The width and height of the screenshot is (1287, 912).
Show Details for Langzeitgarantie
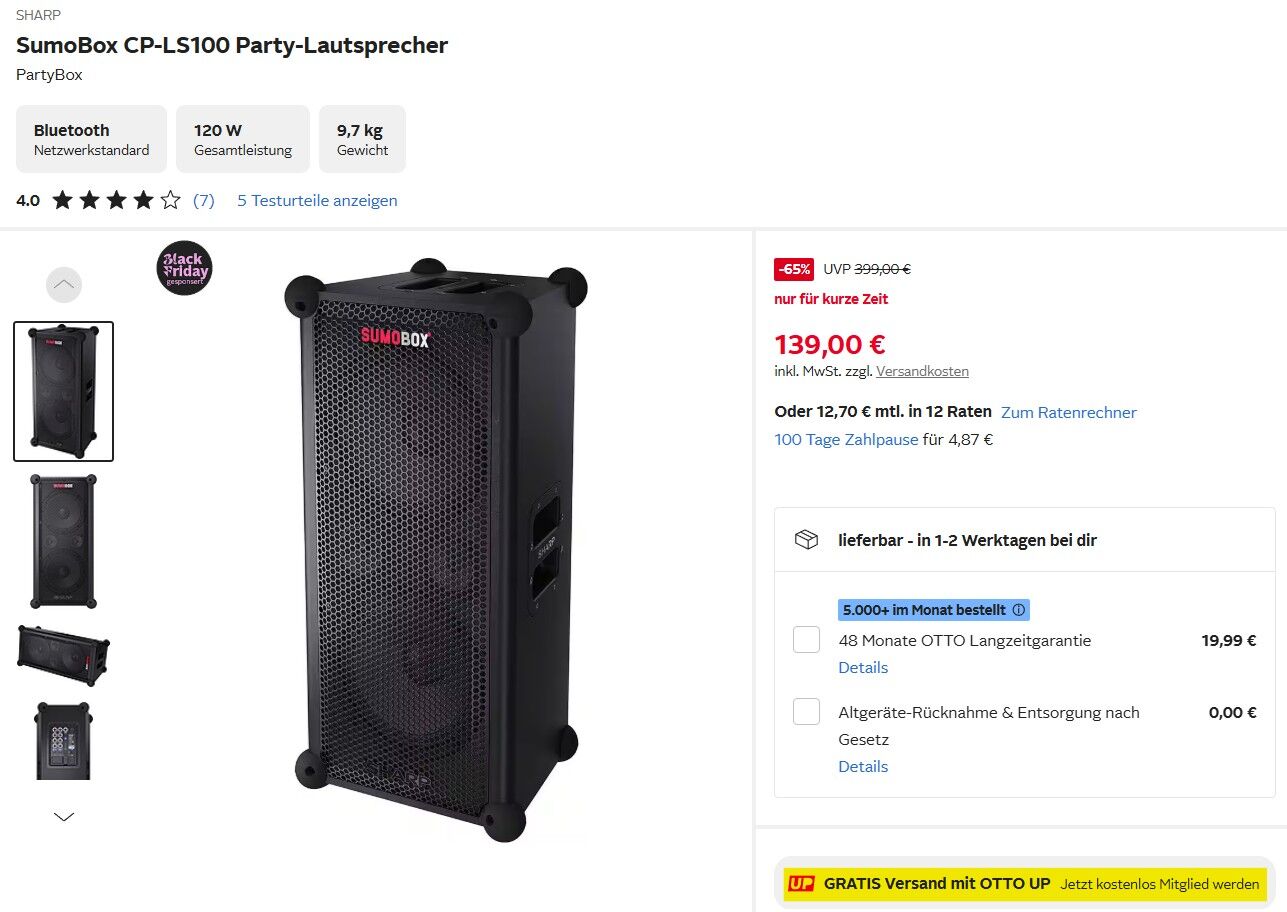[x=863, y=667]
